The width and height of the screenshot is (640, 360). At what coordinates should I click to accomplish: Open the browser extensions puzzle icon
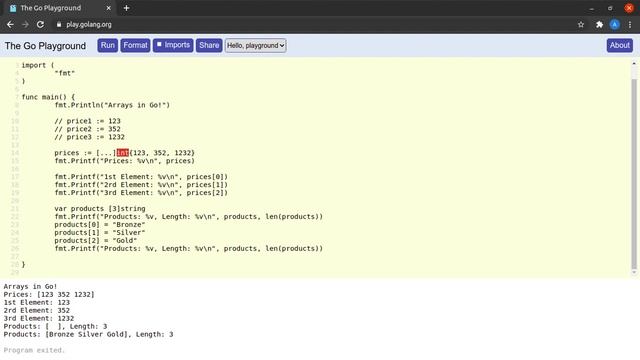[599, 24]
